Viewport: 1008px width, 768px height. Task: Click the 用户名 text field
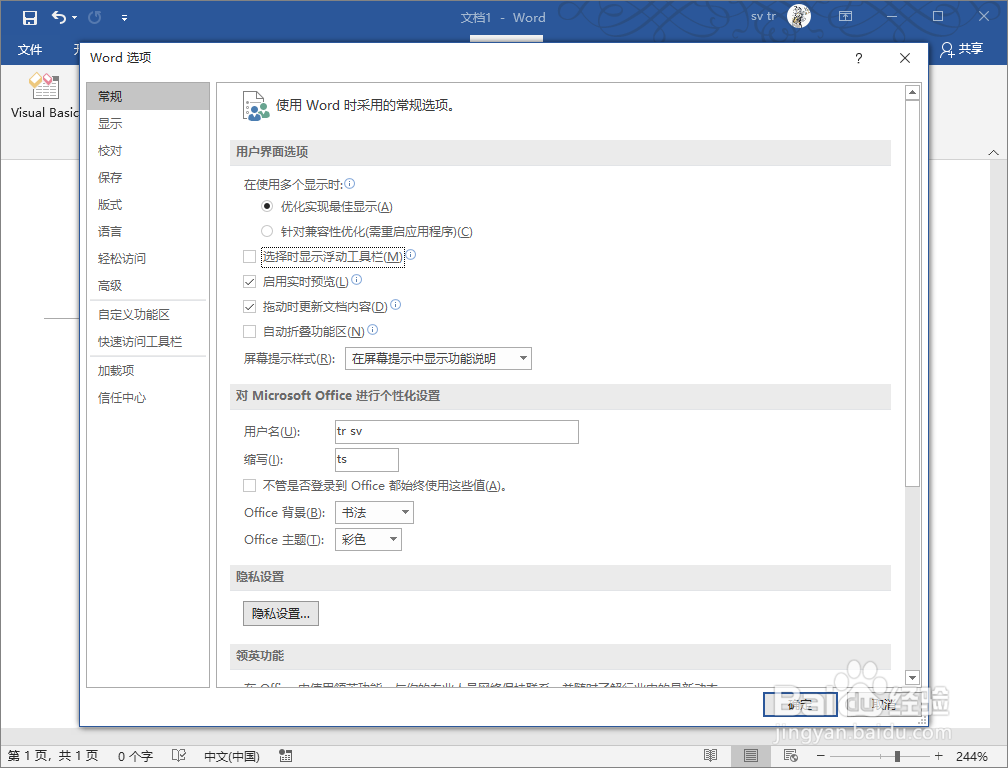tap(457, 432)
